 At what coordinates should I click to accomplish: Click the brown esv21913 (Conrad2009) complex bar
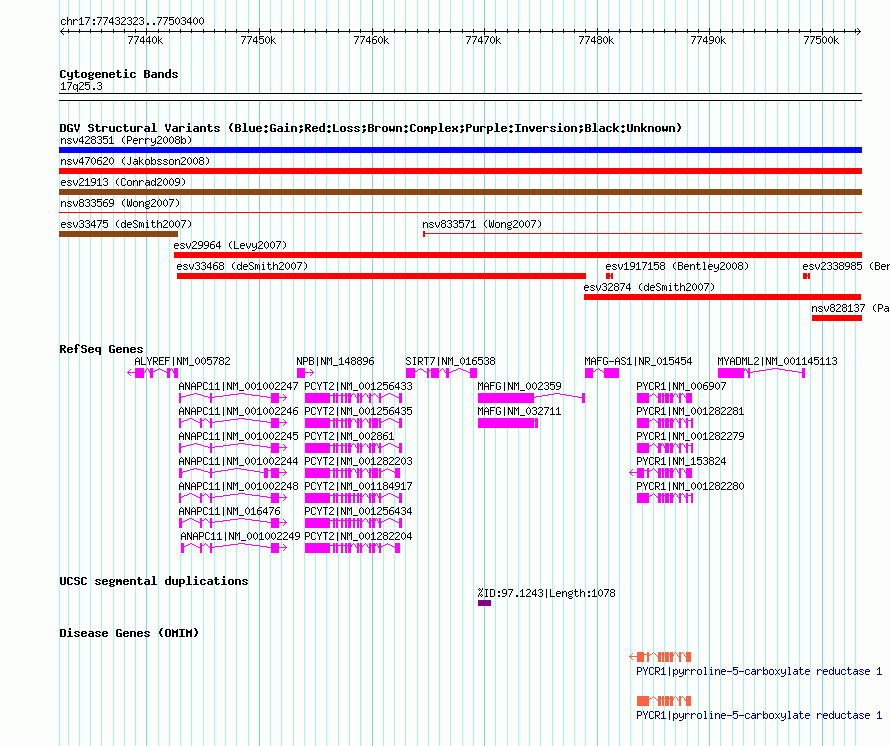click(x=460, y=192)
